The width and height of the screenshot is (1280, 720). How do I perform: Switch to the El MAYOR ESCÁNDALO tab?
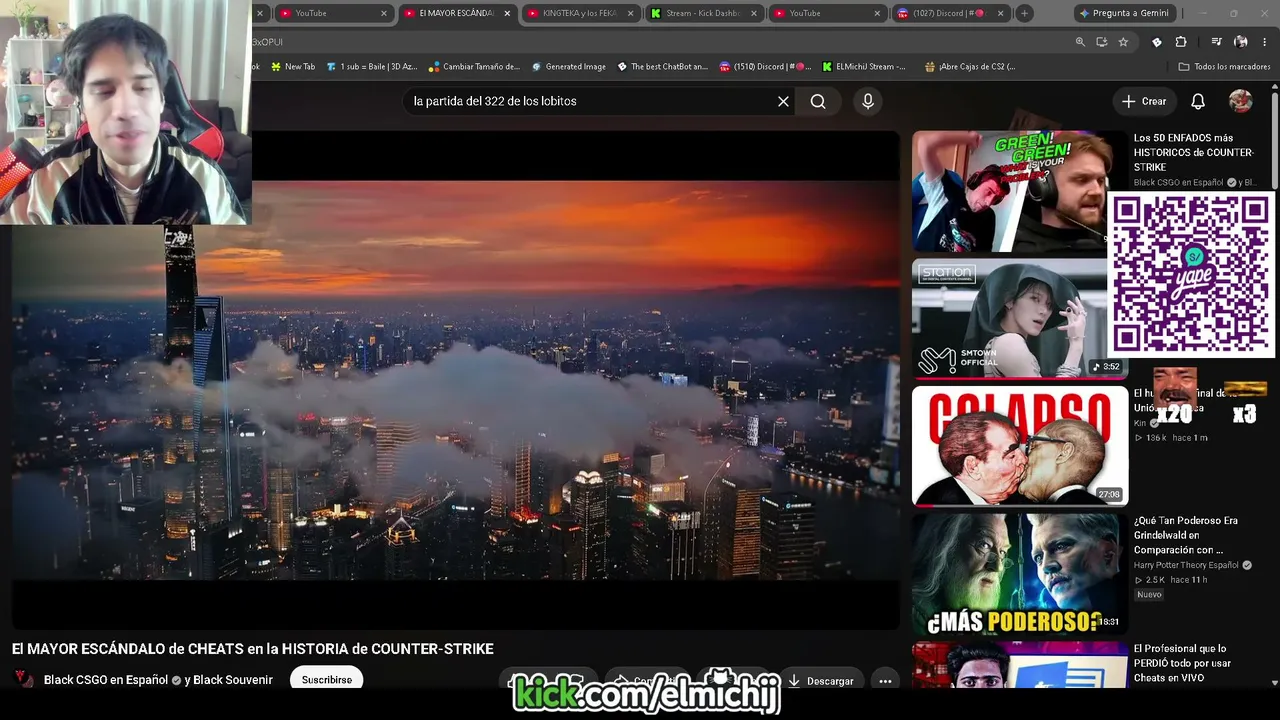pyautogui.click(x=457, y=13)
